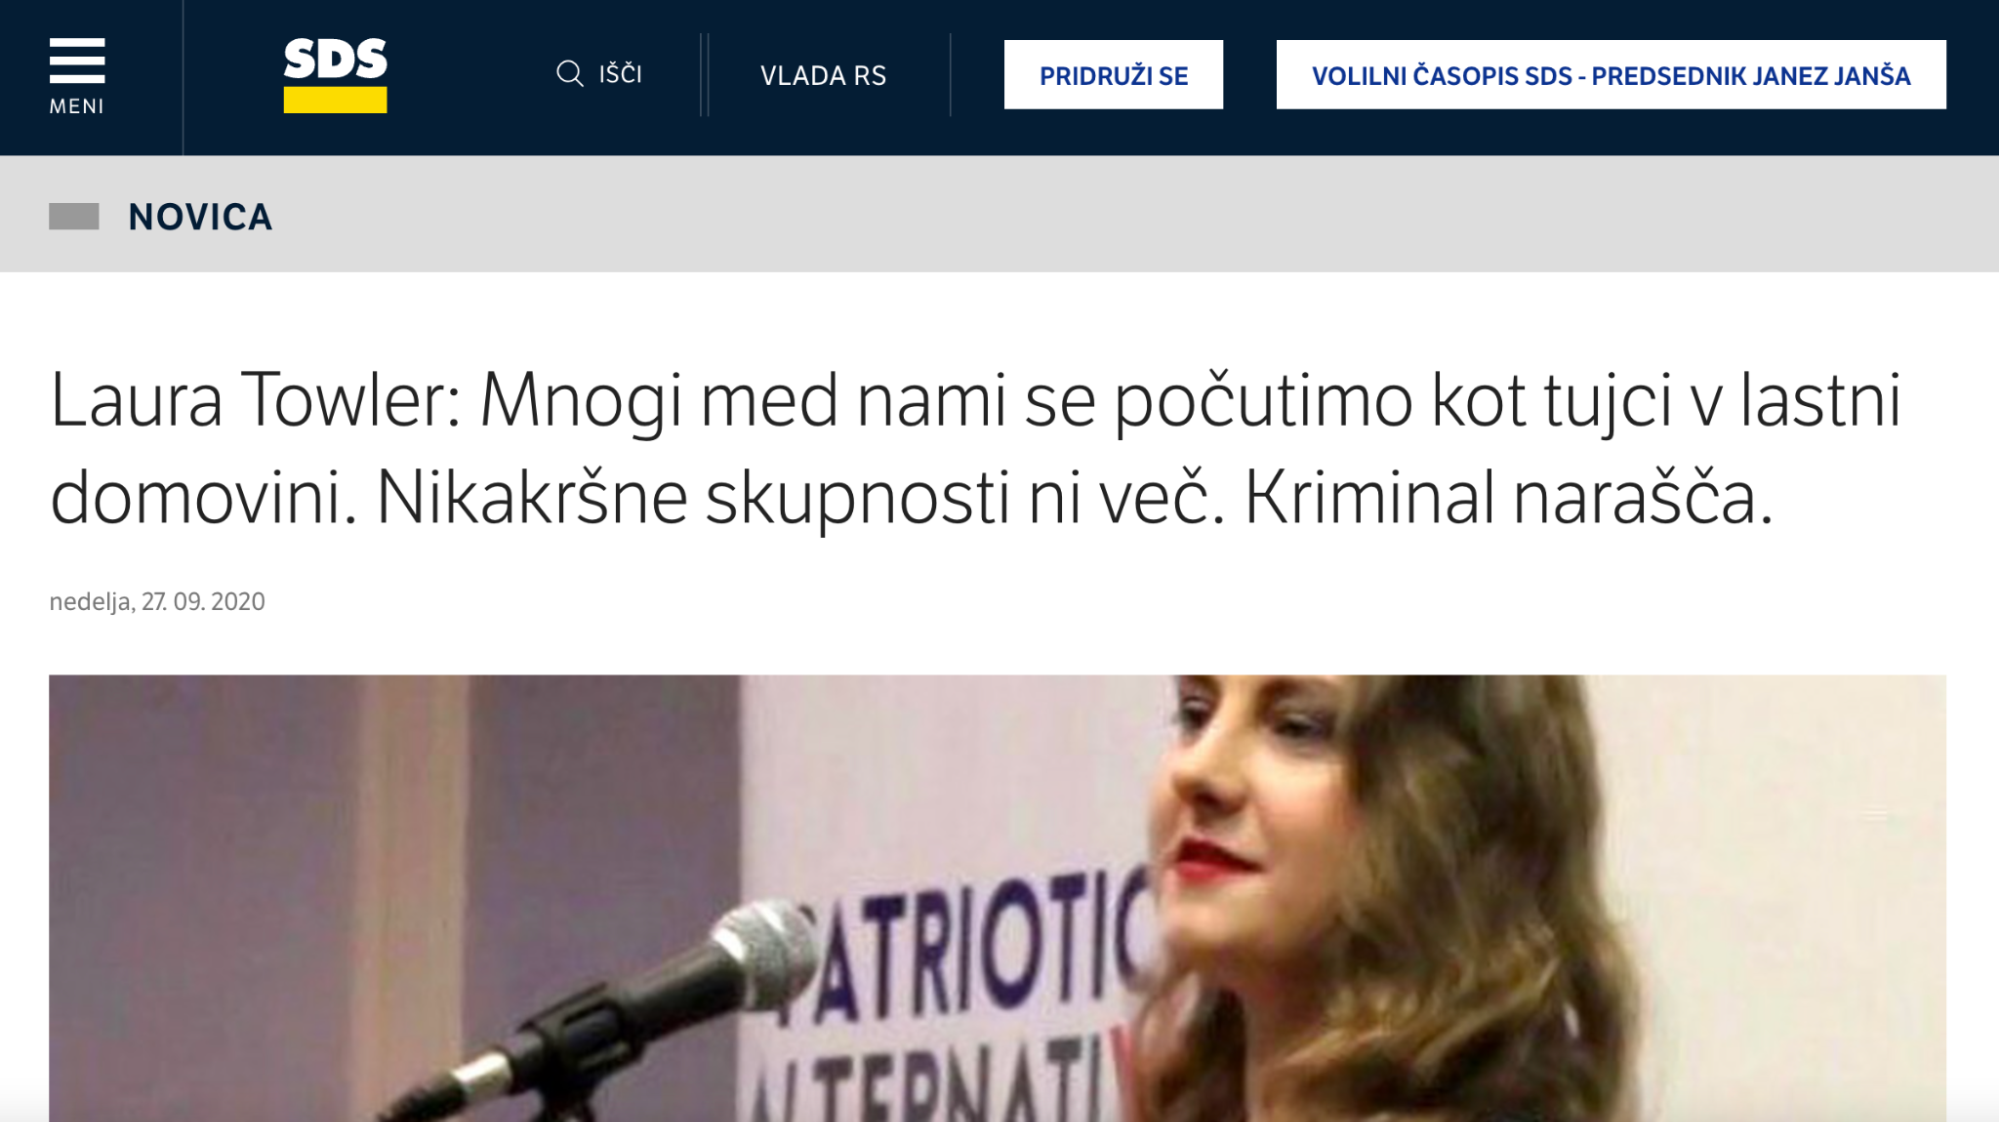The height and width of the screenshot is (1122, 1999).
Task: Select the NOVICA section heading
Action: [200, 217]
